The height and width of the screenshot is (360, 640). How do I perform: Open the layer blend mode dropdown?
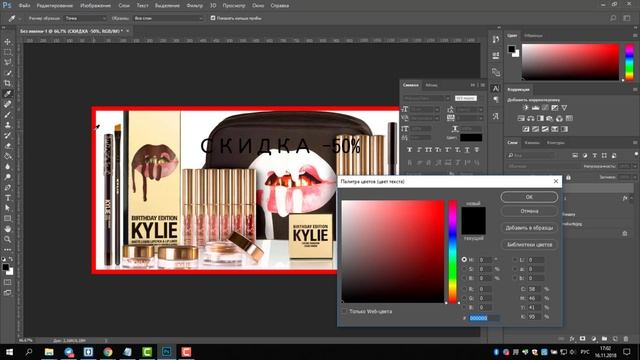[x=539, y=166]
